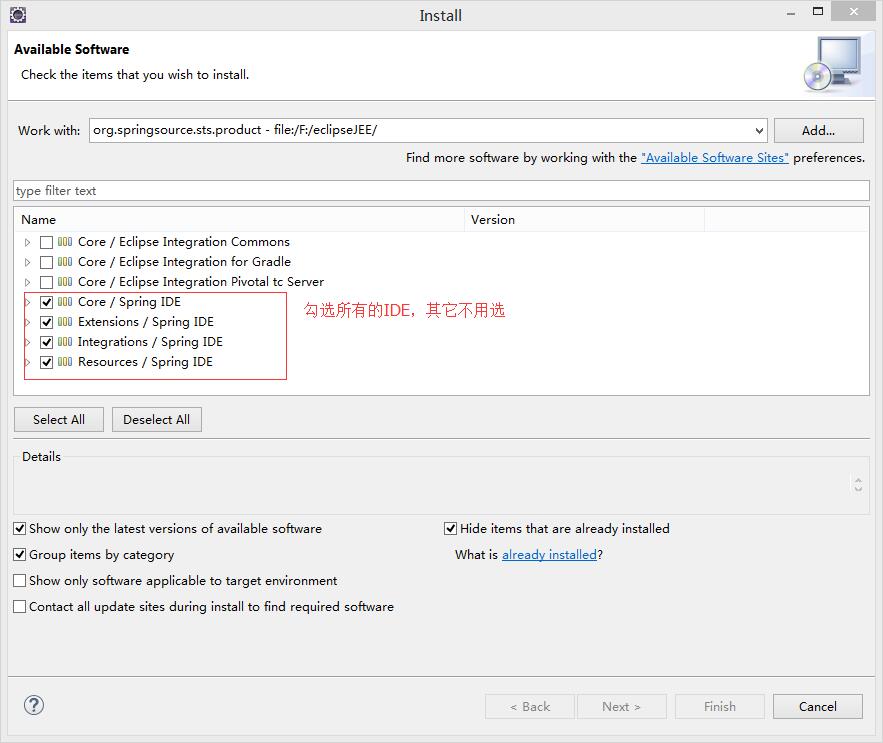The width and height of the screenshot is (883, 743).
Task: Click the Select All button
Action: (x=59, y=420)
